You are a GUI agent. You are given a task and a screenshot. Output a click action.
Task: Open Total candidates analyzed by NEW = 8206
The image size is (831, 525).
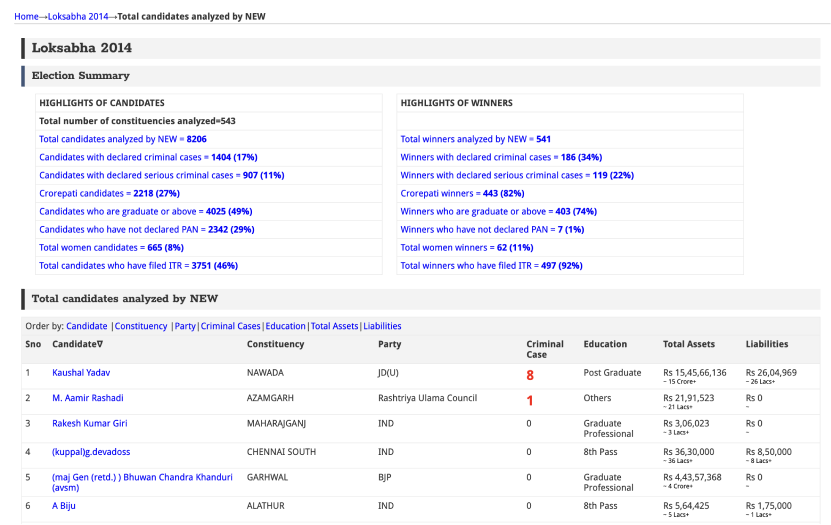click(x=122, y=139)
